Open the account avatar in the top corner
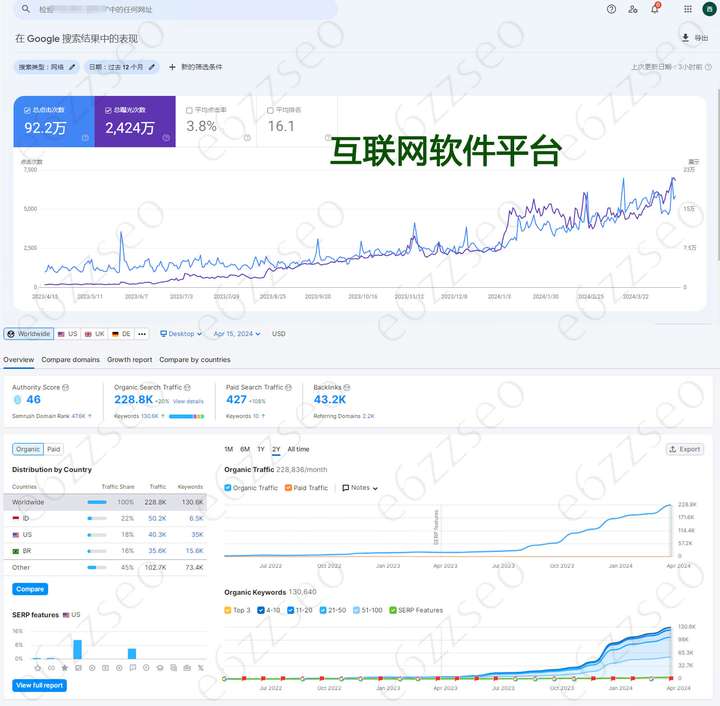 point(709,9)
